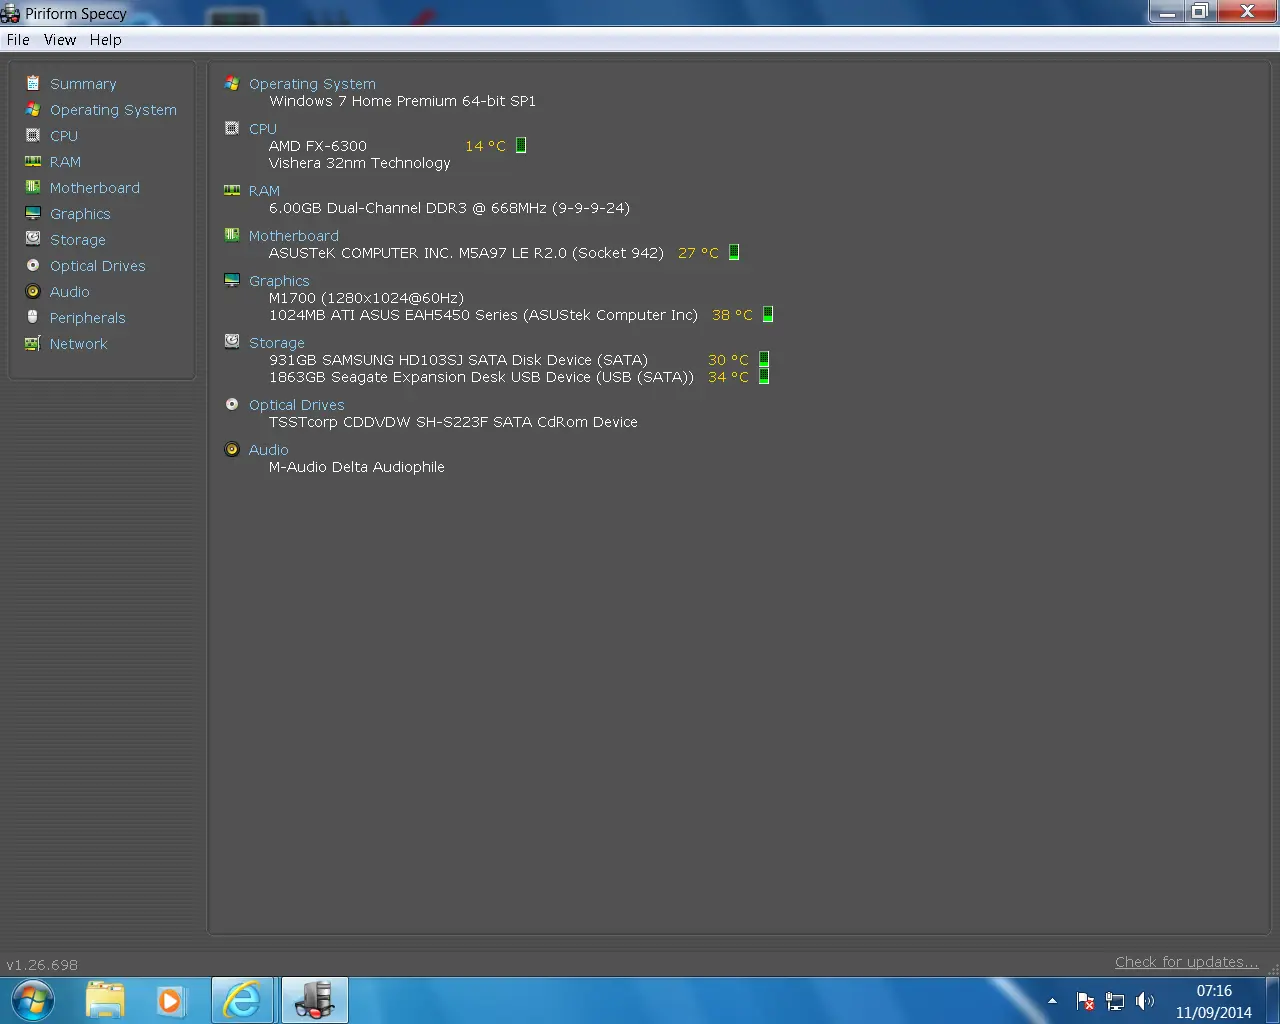Click the 38 °C graphics temperature value
1280x1024 pixels.
(x=732, y=315)
